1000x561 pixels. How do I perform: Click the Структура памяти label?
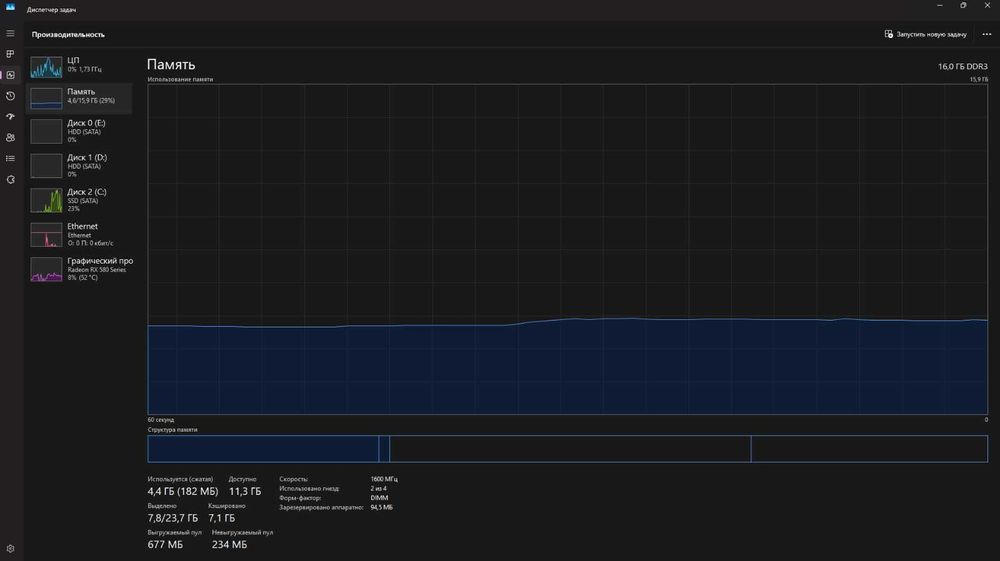tap(172, 430)
